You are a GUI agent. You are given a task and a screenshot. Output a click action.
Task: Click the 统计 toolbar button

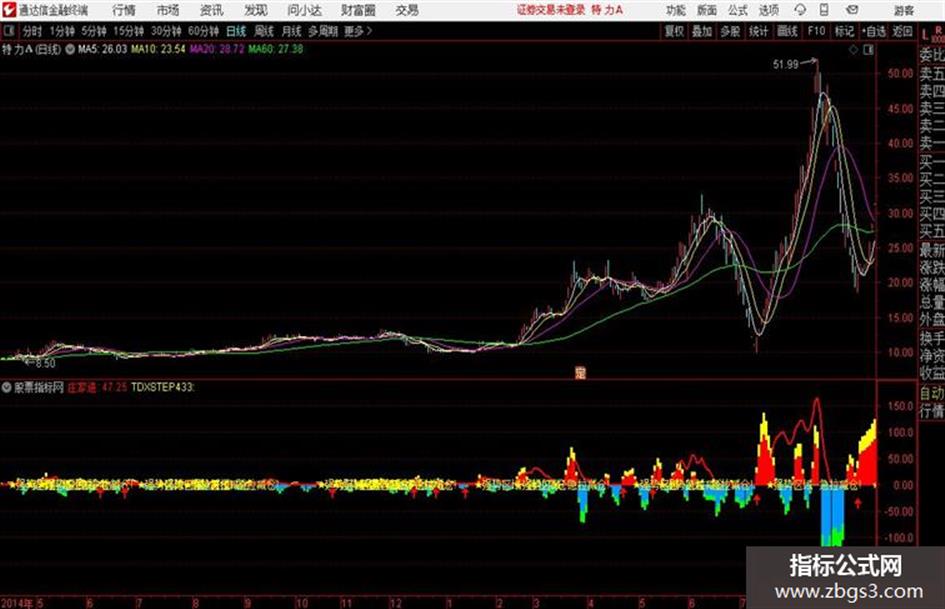pos(758,31)
